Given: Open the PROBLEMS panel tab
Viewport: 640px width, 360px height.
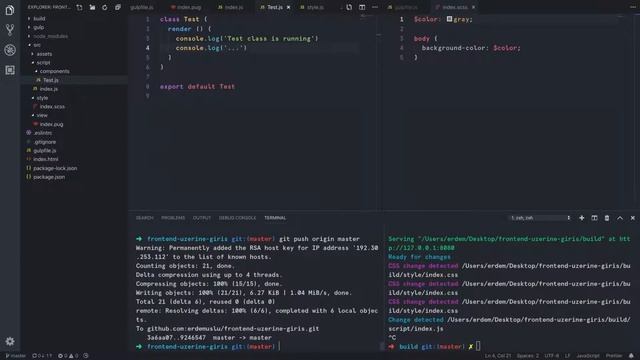Looking at the screenshot, I should point(173,218).
